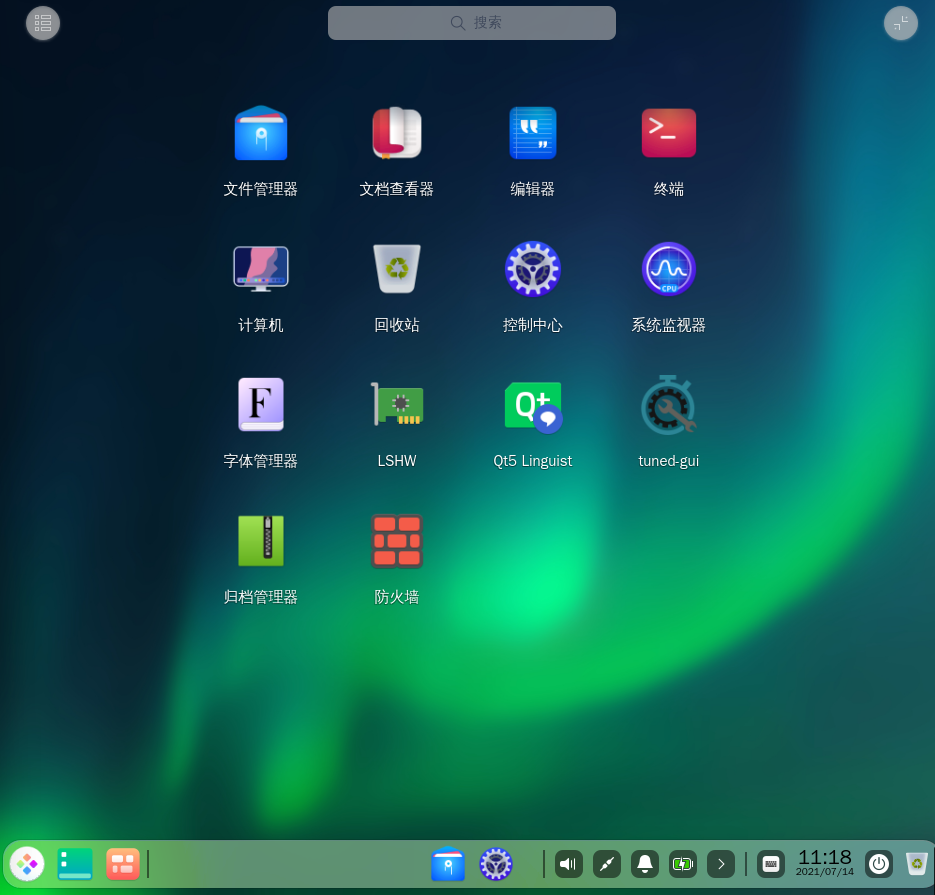Expand hidden tray icons with the chevron
This screenshot has height=895, width=935.
(721, 864)
